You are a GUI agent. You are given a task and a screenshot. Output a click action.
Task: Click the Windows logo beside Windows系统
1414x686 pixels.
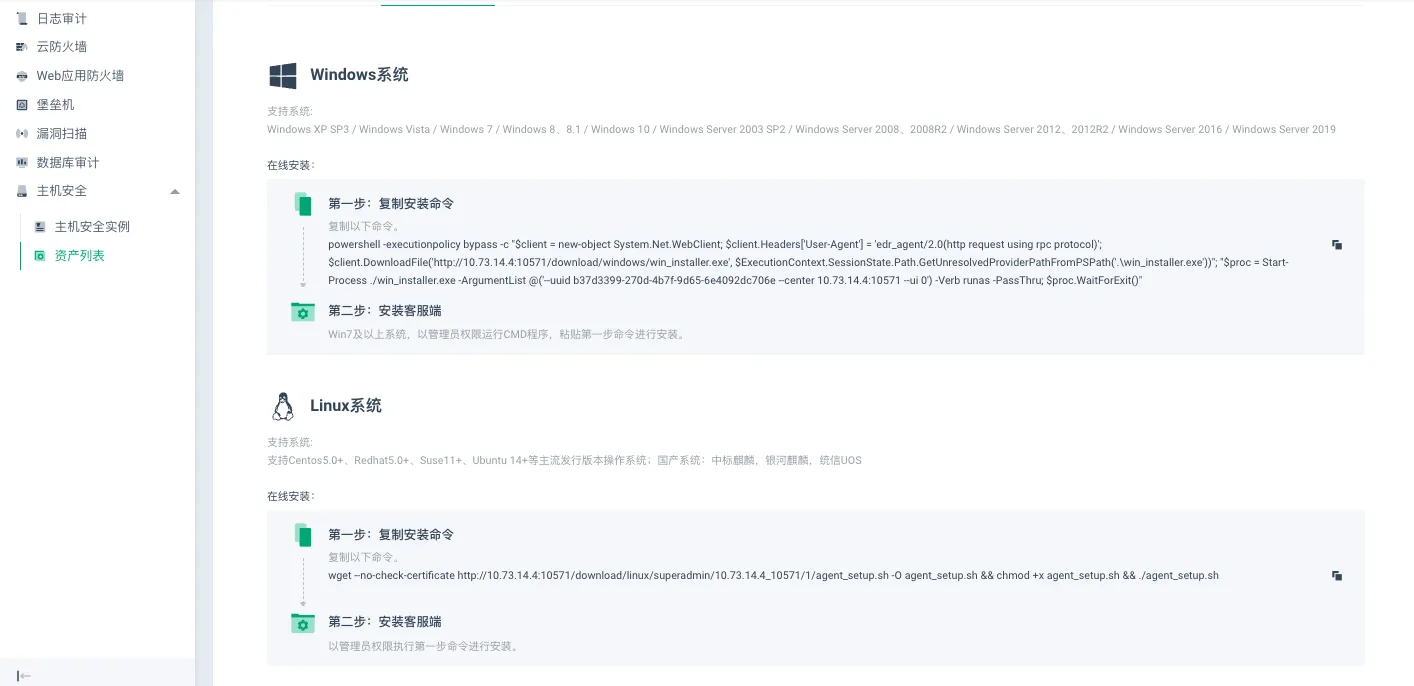283,74
